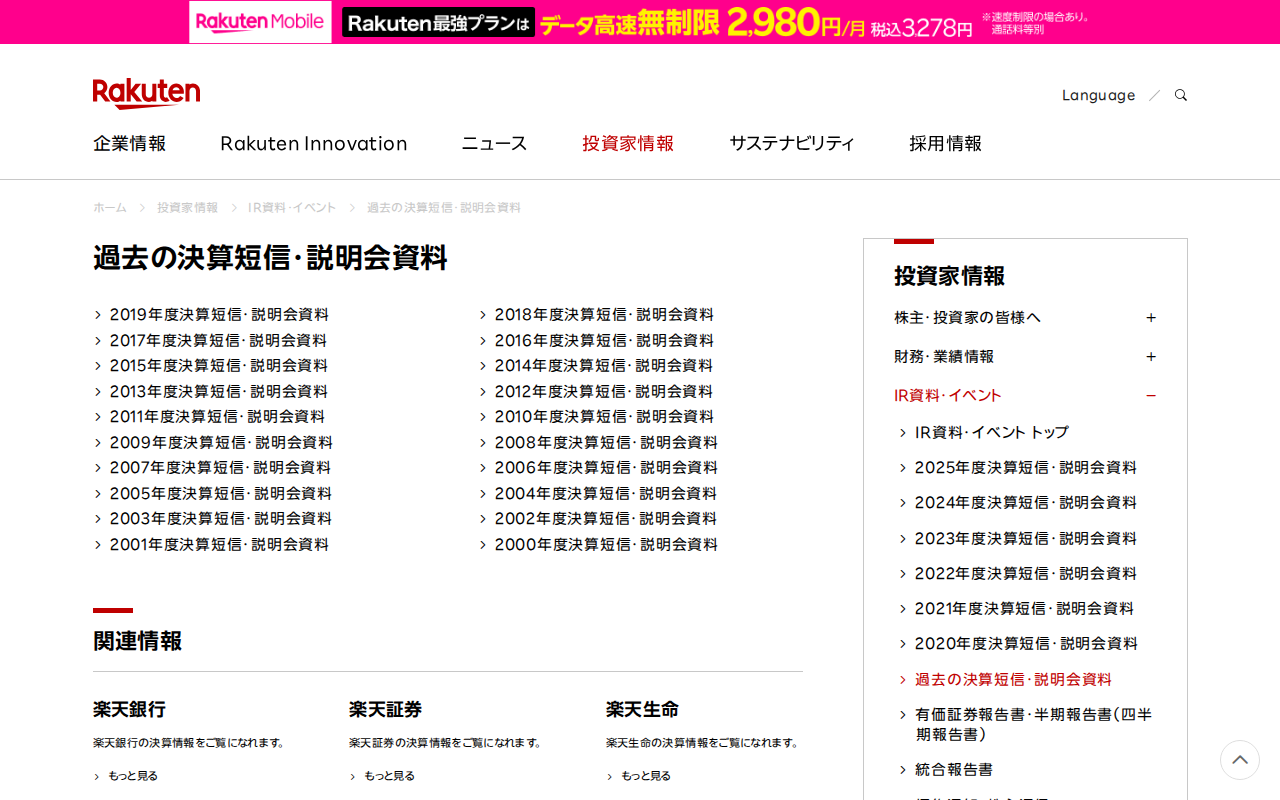This screenshot has height=800, width=1280.
Task: Select 2025年度決算短信・説明会資料 in the sidebar
Action: point(1026,468)
